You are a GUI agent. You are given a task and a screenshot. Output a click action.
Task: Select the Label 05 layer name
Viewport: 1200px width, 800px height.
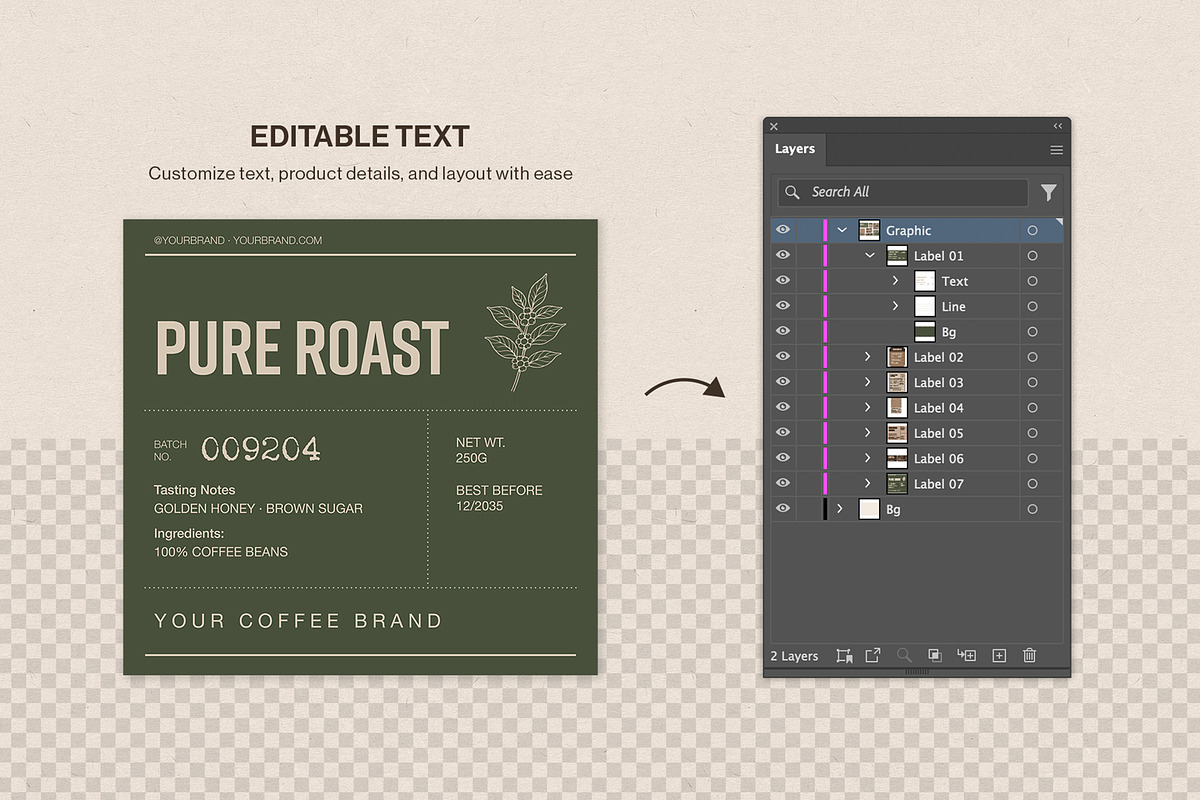pos(938,433)
